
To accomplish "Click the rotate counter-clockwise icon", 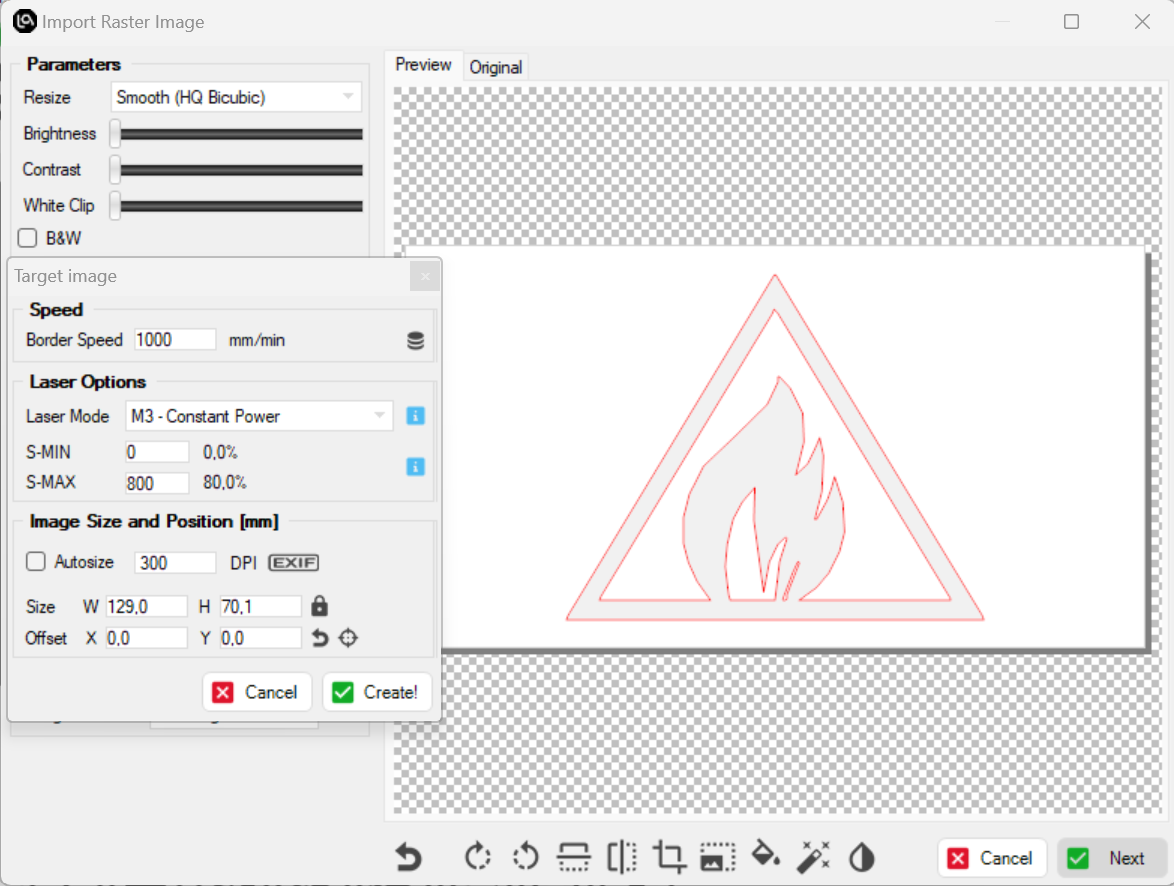I will point(525,857).
